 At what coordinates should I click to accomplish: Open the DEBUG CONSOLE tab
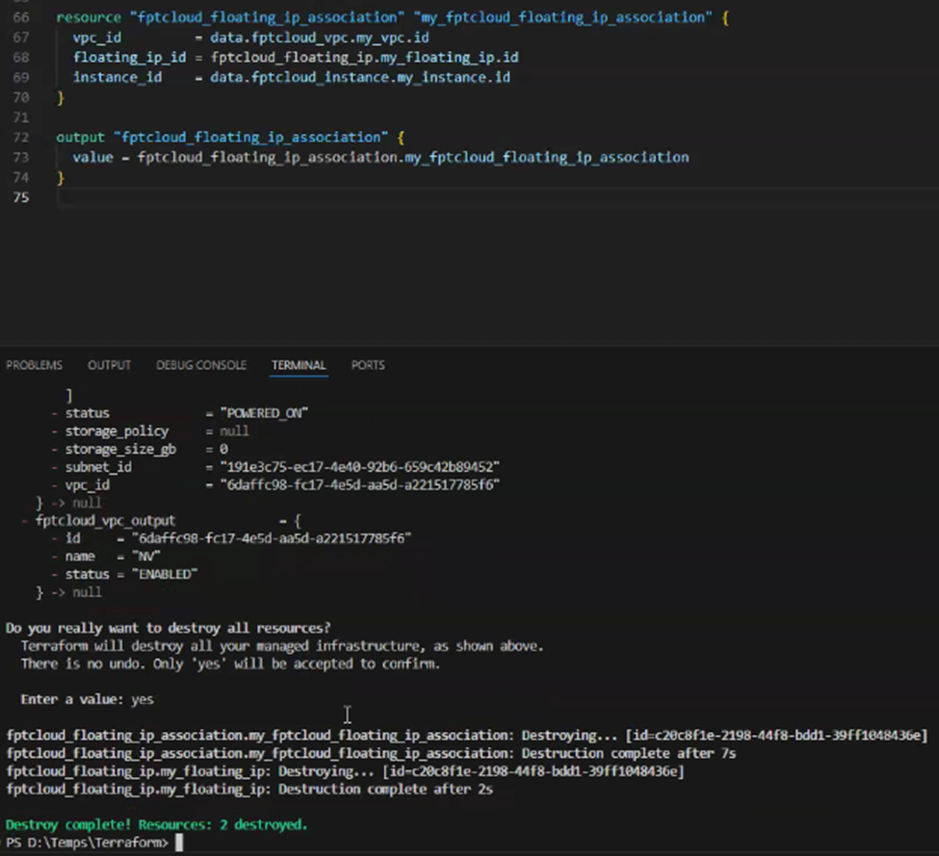tap(201, 365)
